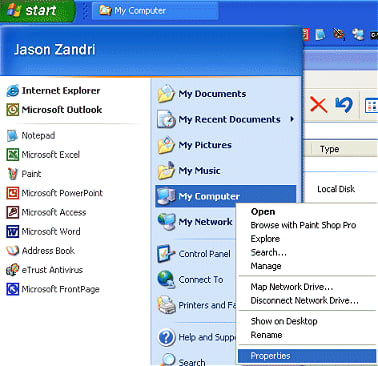The image size is (378, 366).
Task: Click the red X delete toolbar icon
Action: click(x=319, y=105)
